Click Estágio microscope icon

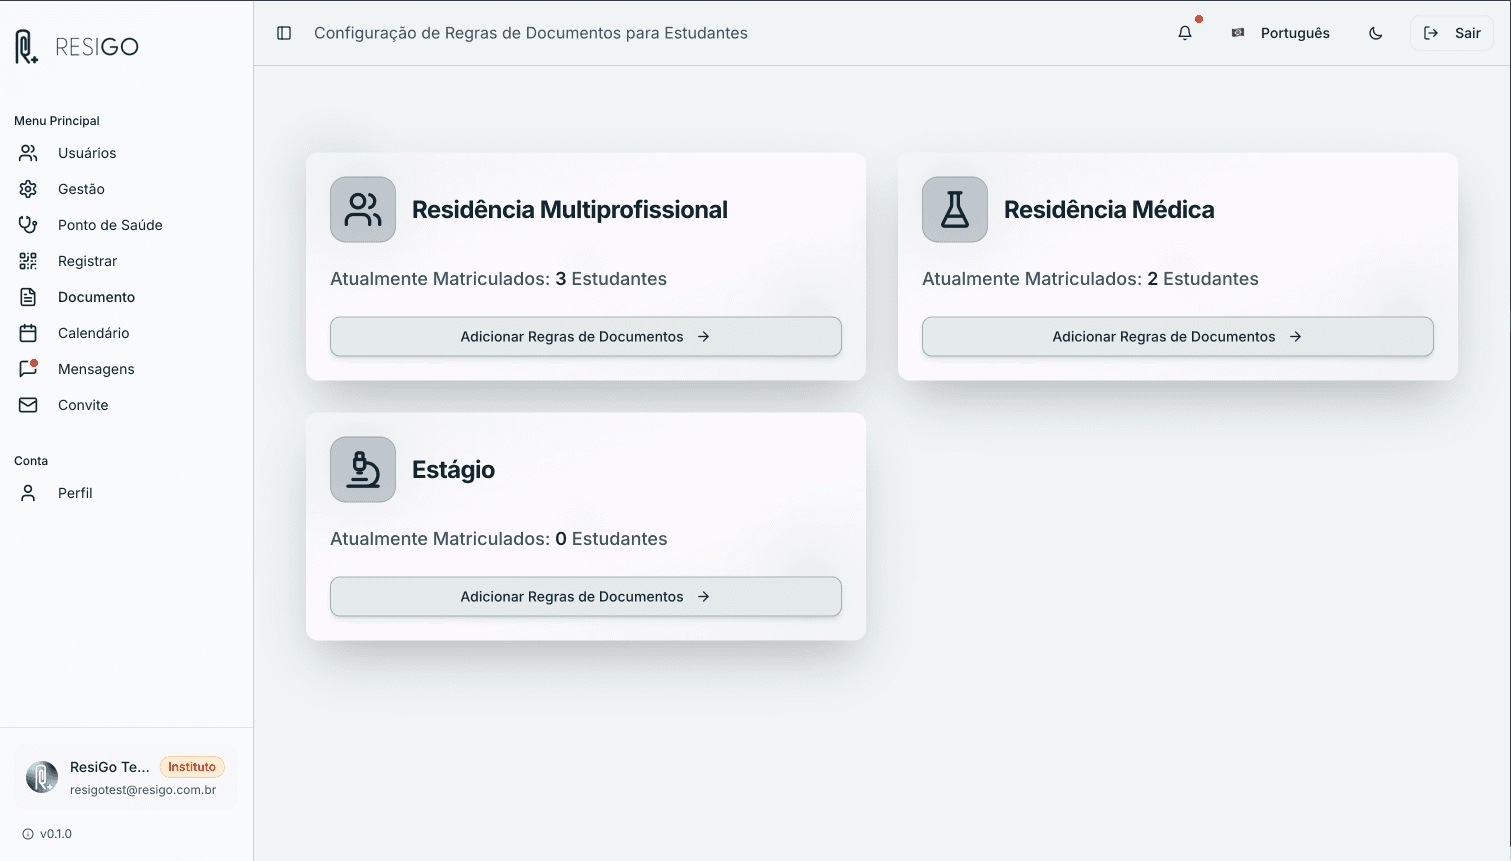363,470
